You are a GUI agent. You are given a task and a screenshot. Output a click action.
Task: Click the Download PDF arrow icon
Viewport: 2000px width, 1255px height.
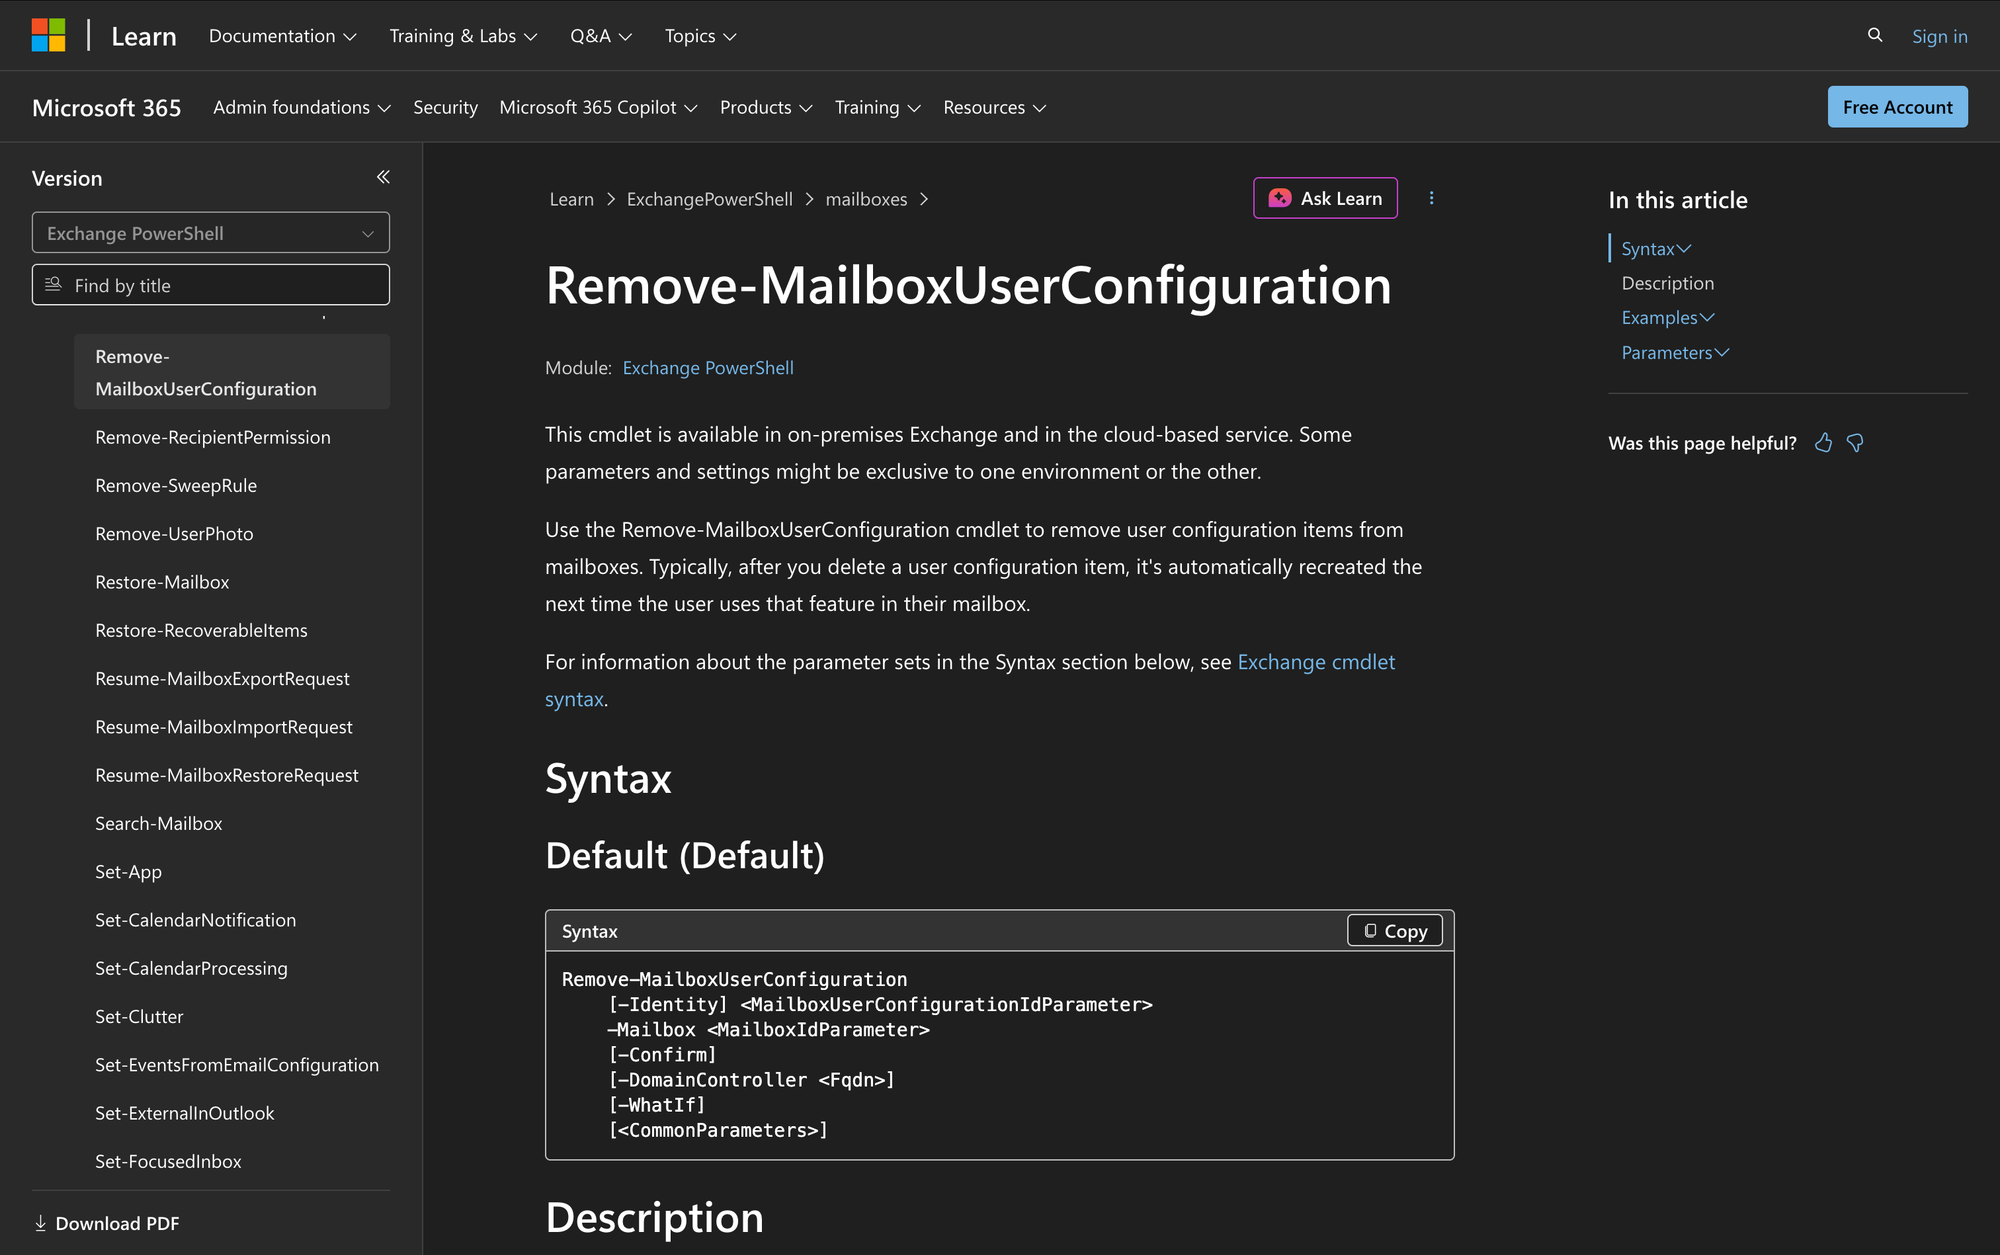[x=41, y=1223]
